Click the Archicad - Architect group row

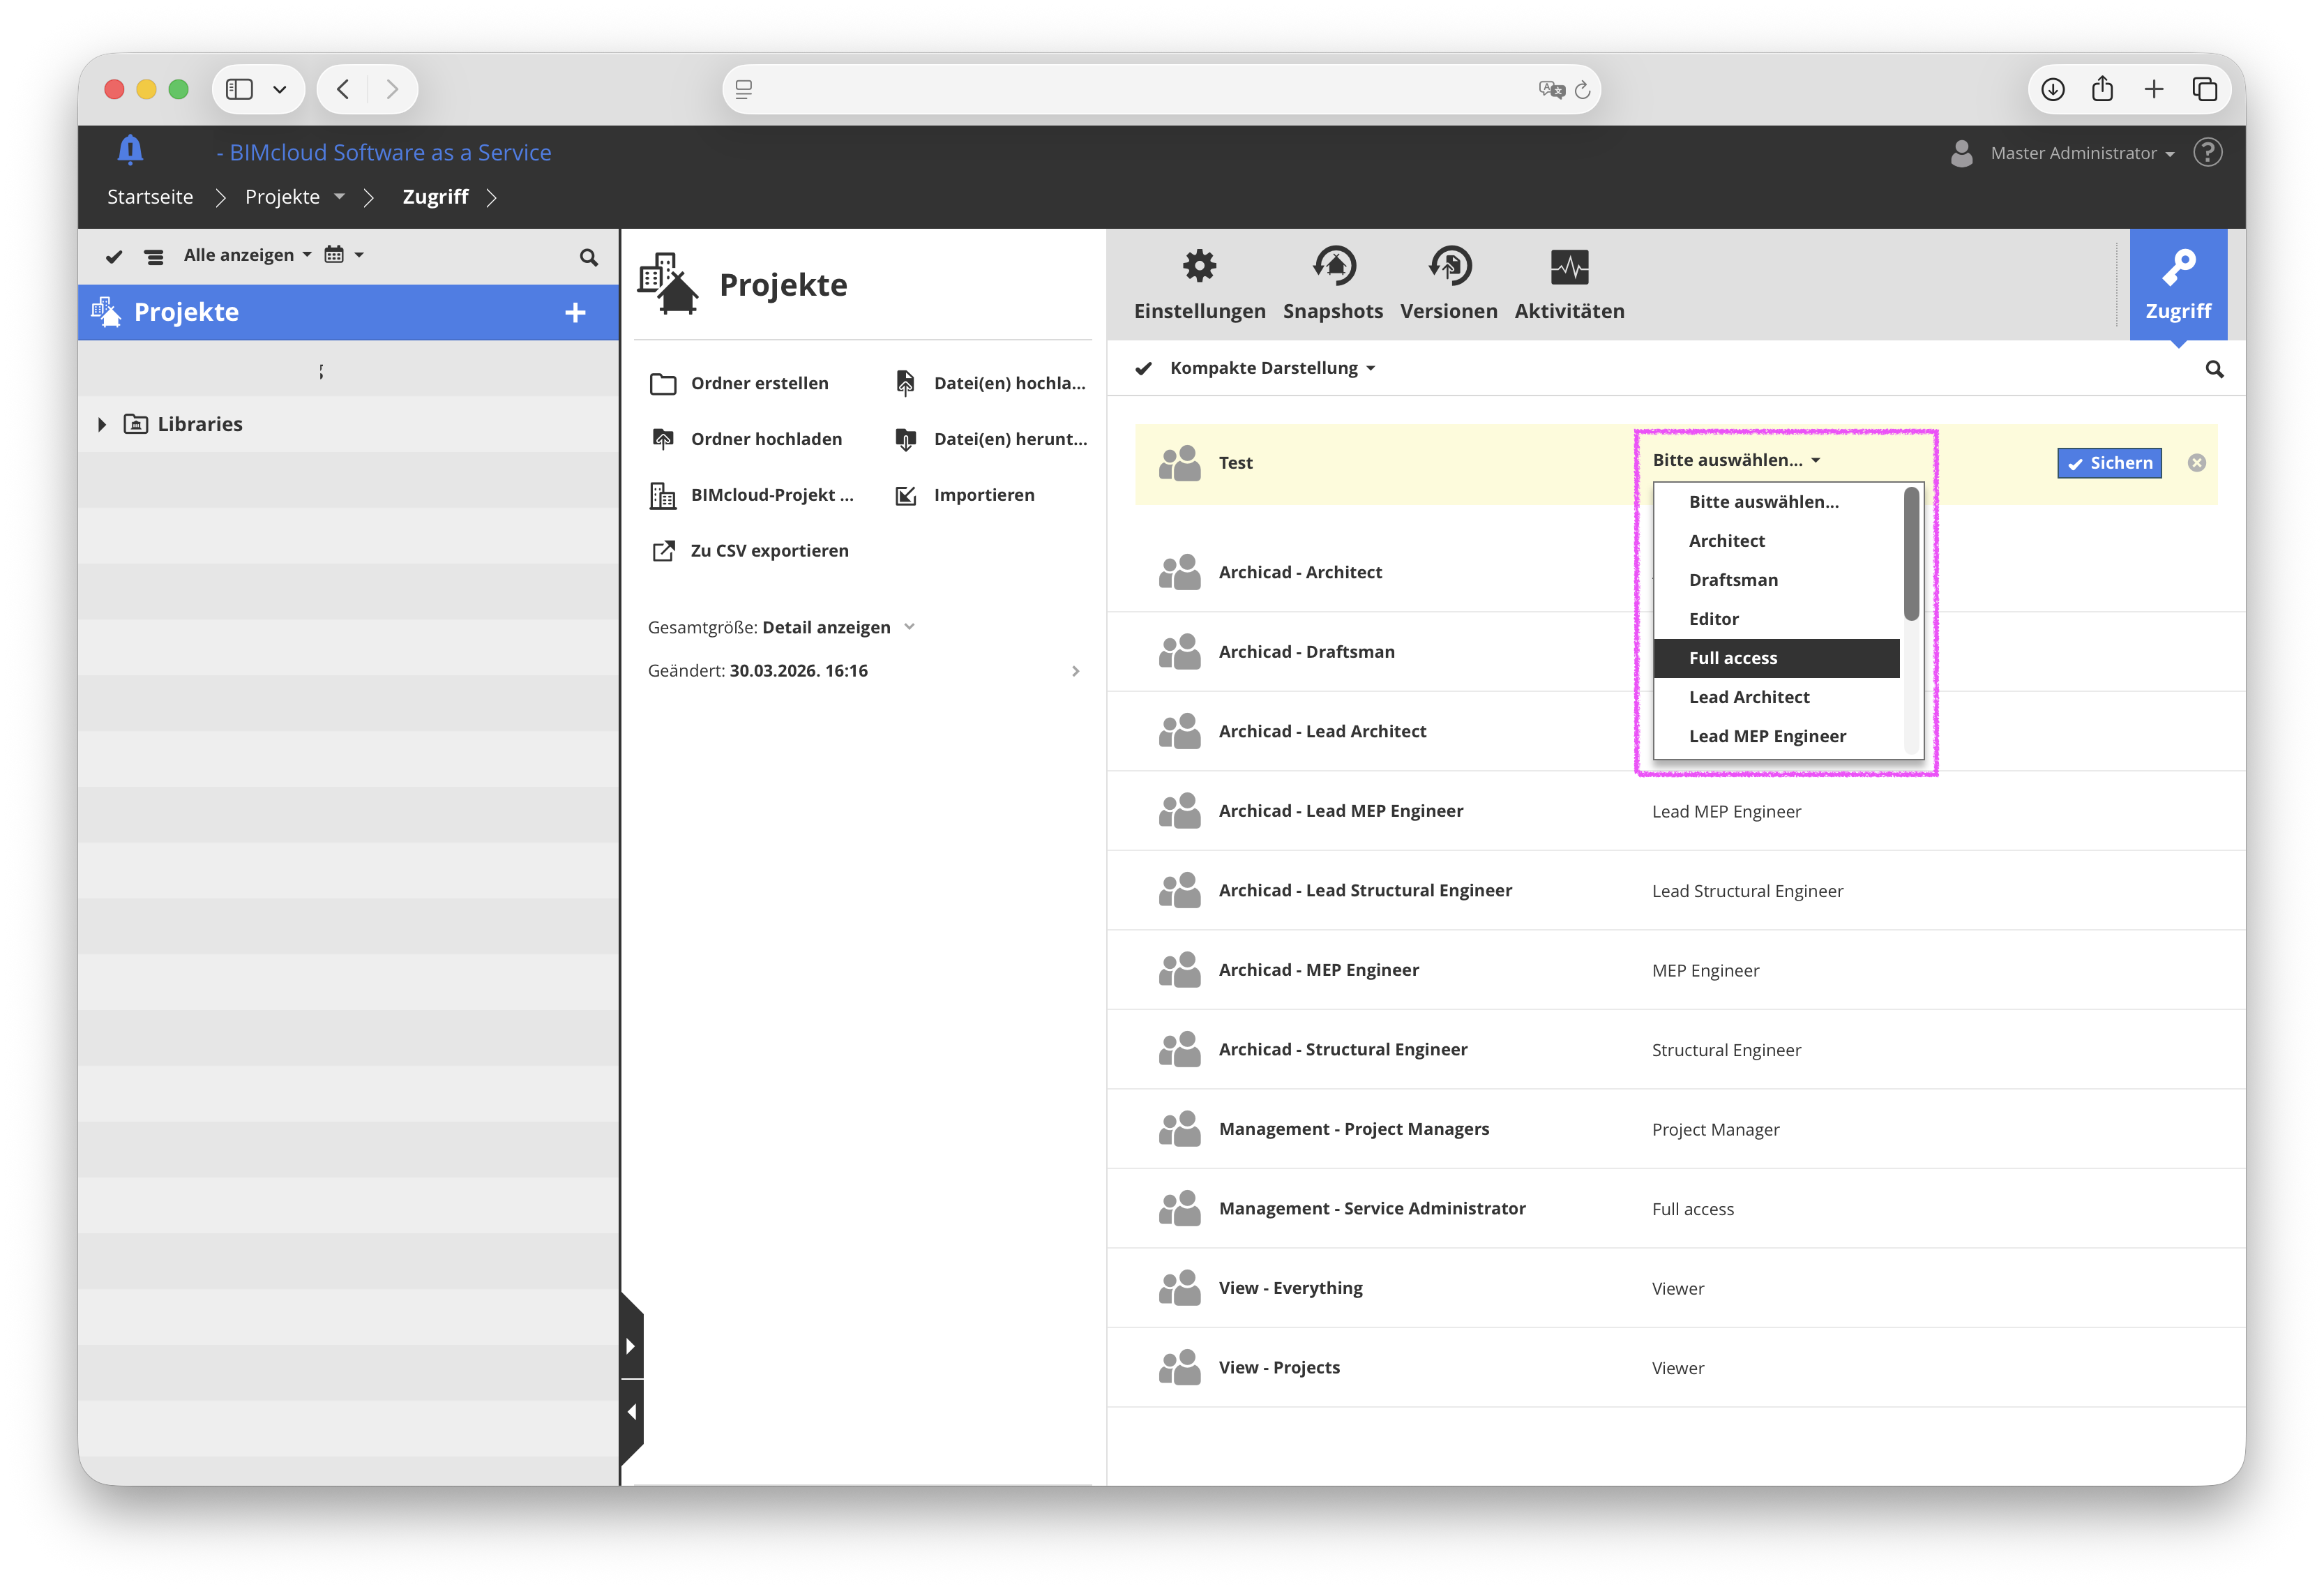click(1677, 572)
